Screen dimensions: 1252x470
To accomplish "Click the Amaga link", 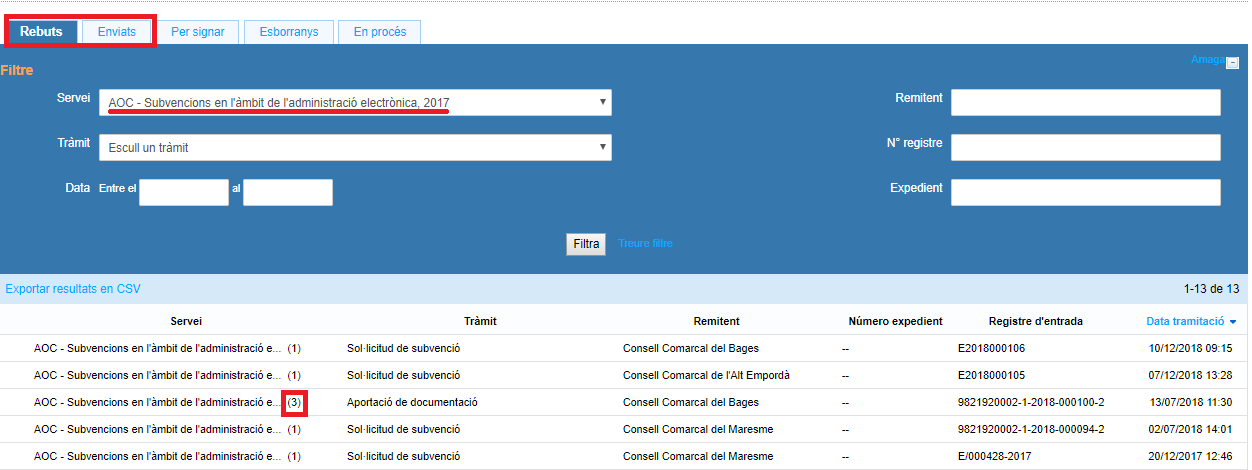I will (x=1205, y=60).
